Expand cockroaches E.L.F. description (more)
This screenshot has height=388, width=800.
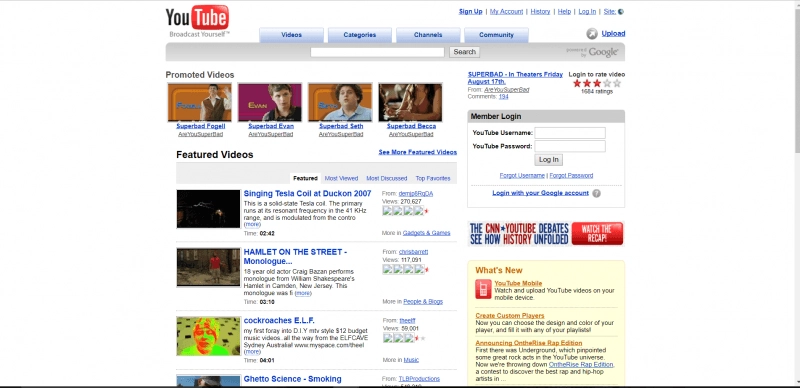tap(252, 352)
